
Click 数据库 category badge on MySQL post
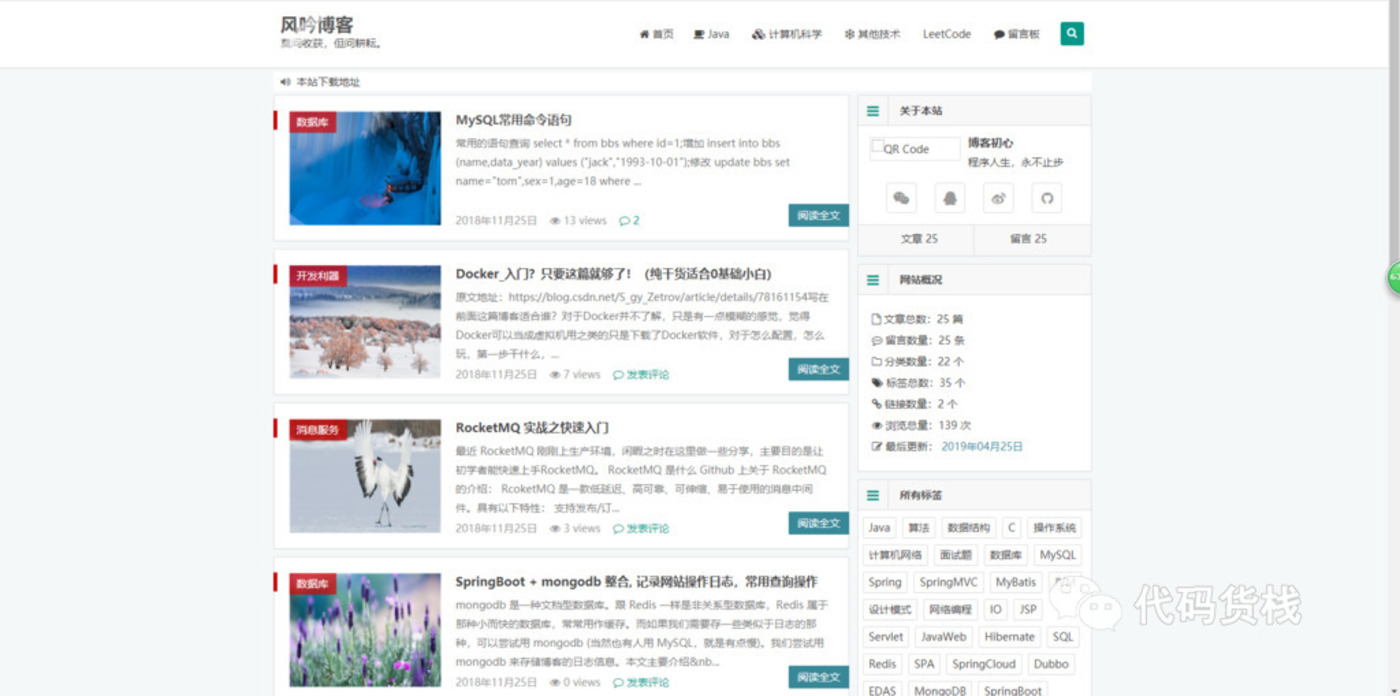tap(312, 122)
